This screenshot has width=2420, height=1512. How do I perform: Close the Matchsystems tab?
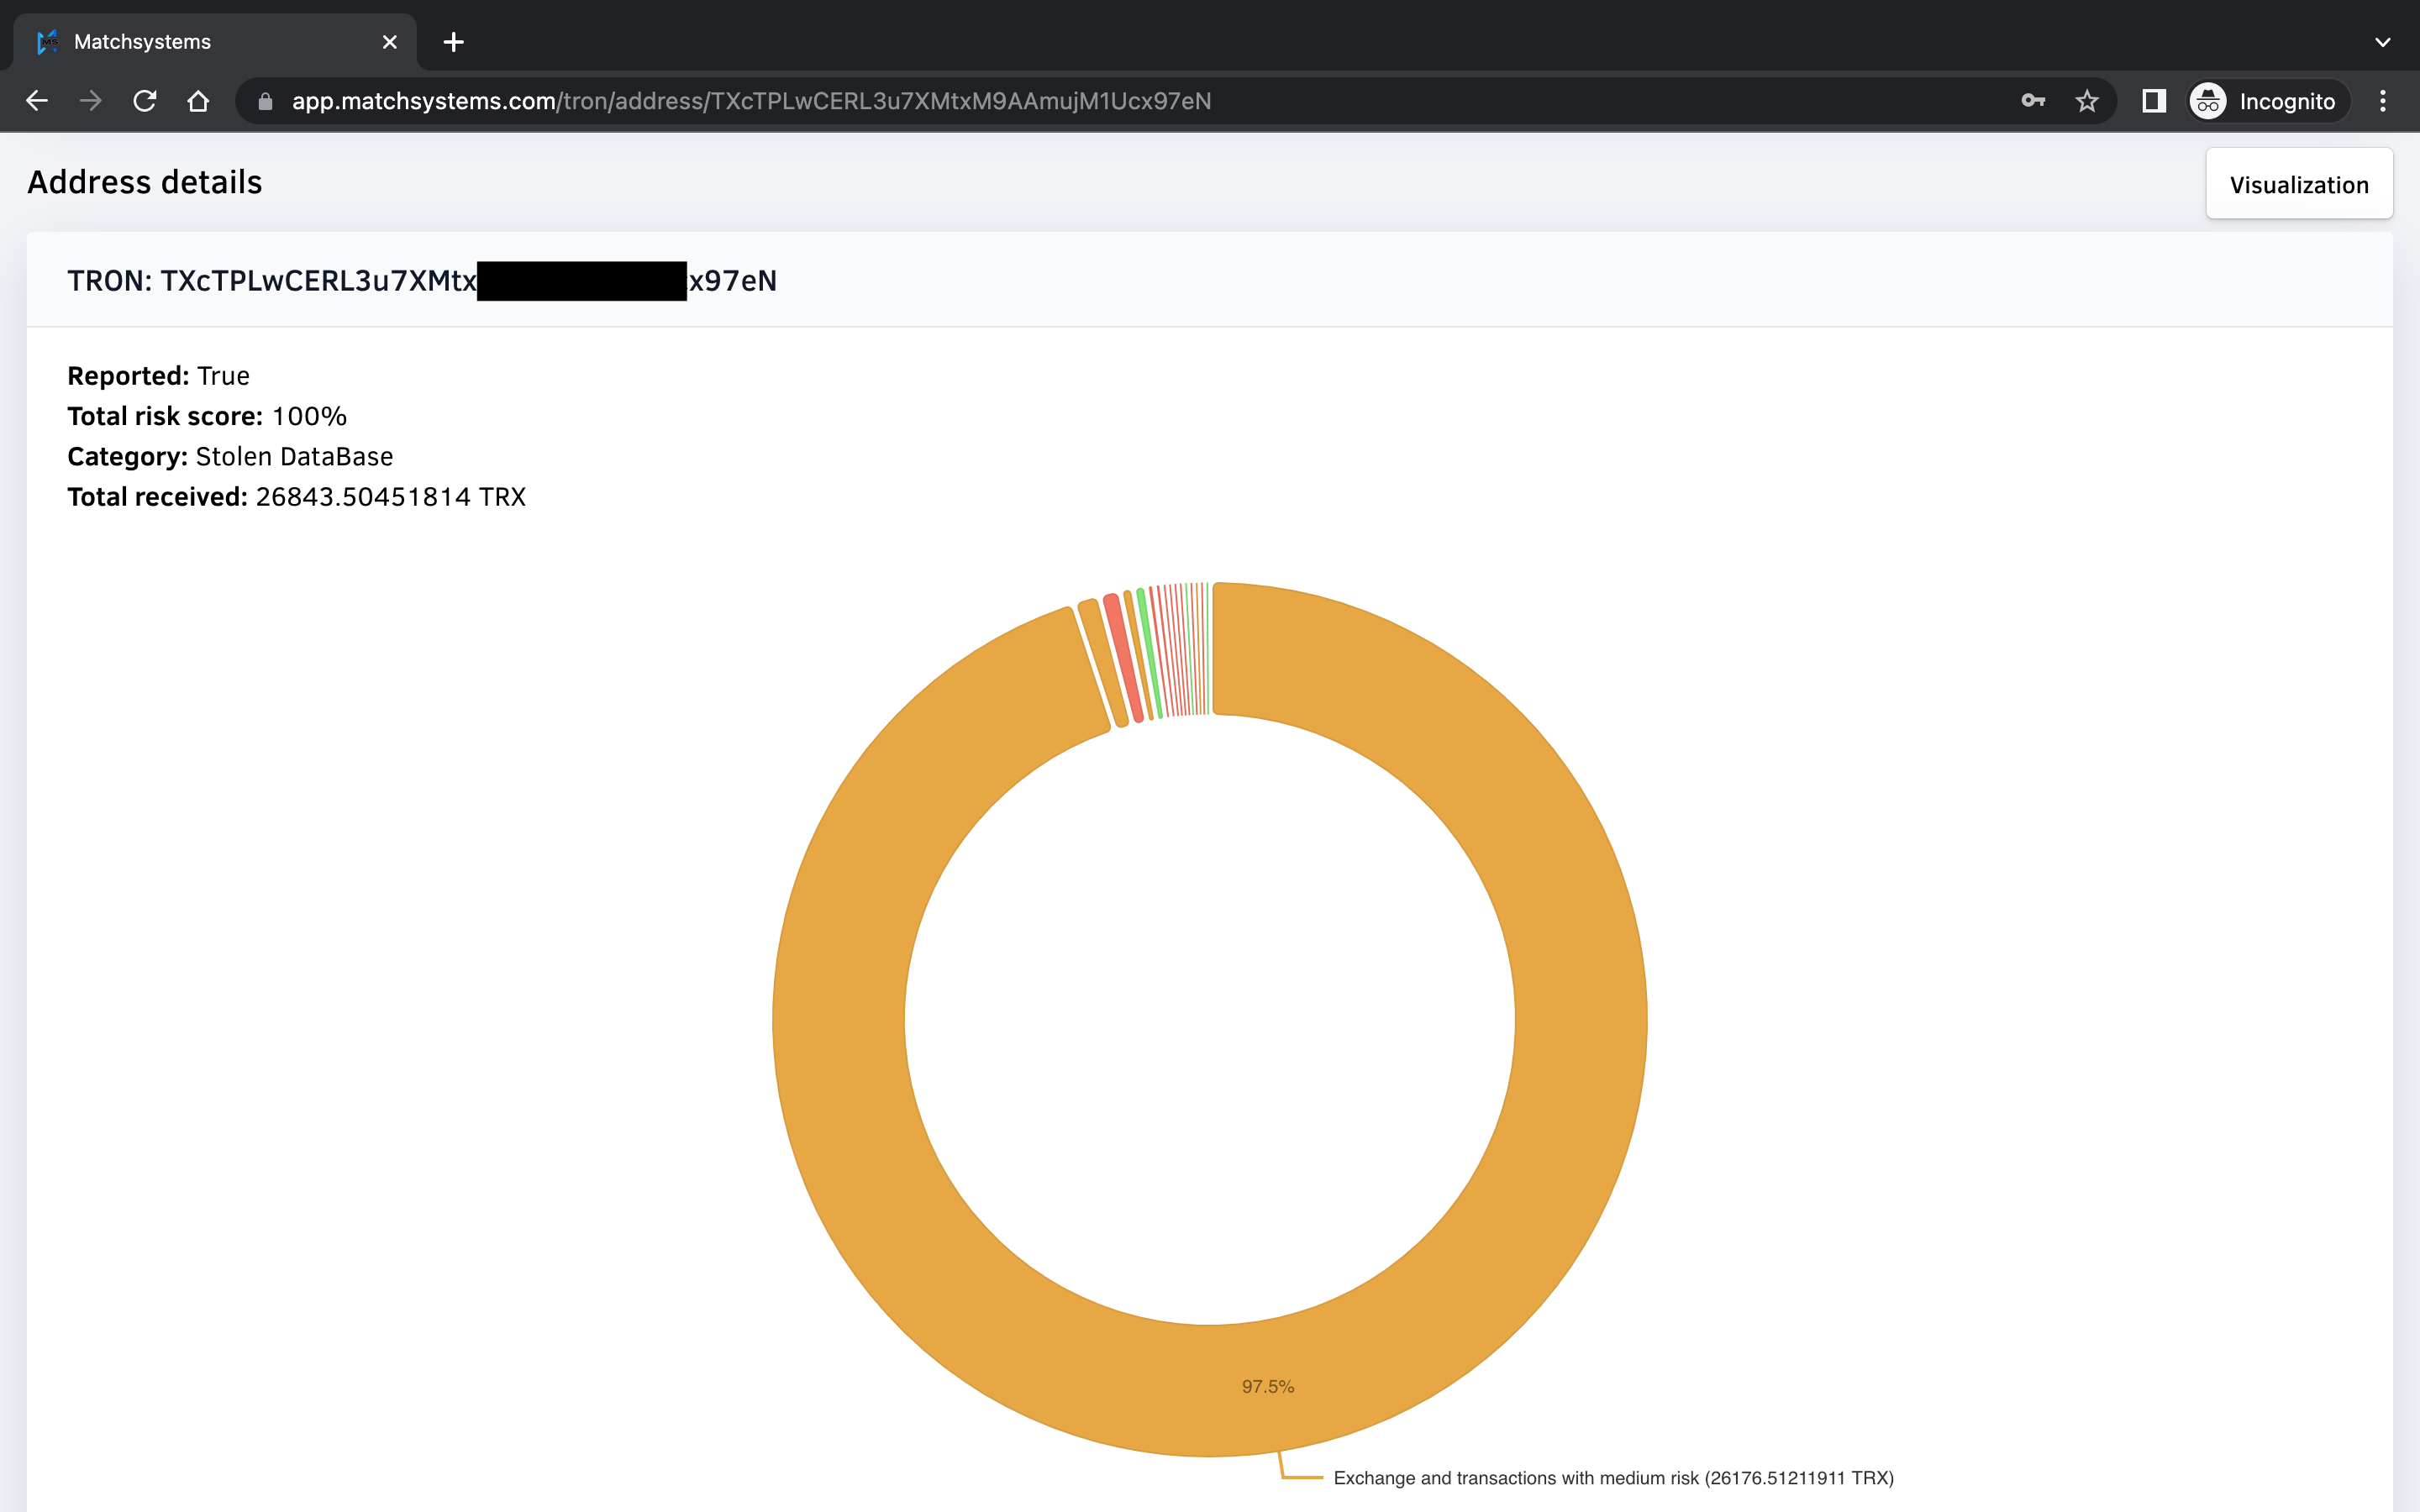pyautogui.click(x=390, y=42)
